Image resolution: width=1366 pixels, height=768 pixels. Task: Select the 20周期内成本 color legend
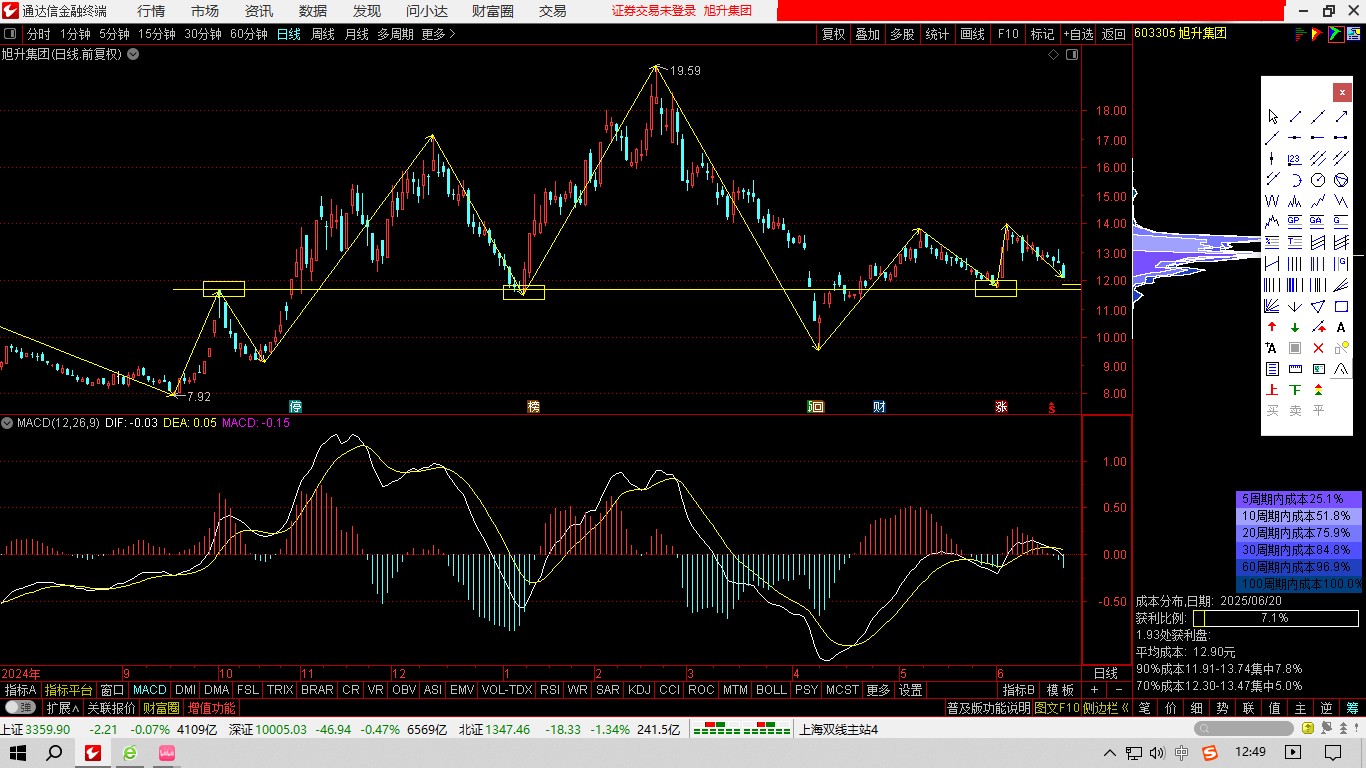[1299, 532]
